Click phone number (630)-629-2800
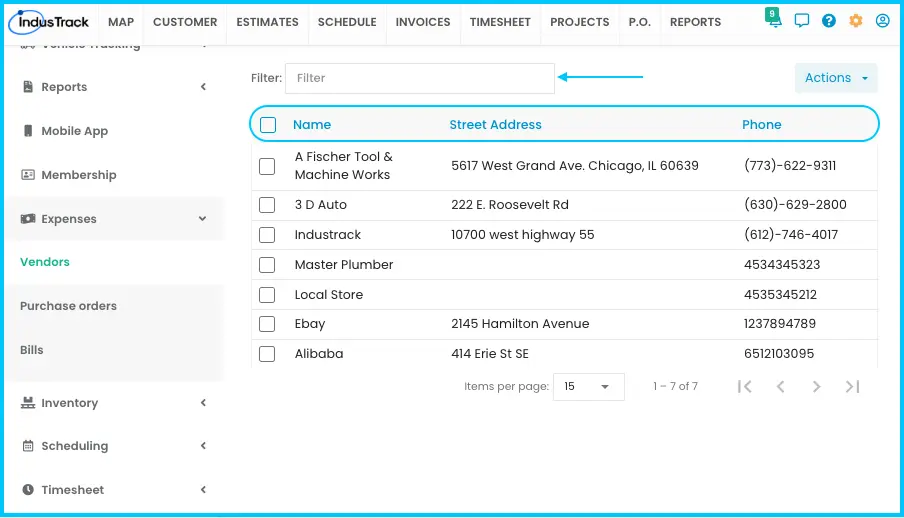 [x=795, y=205]
